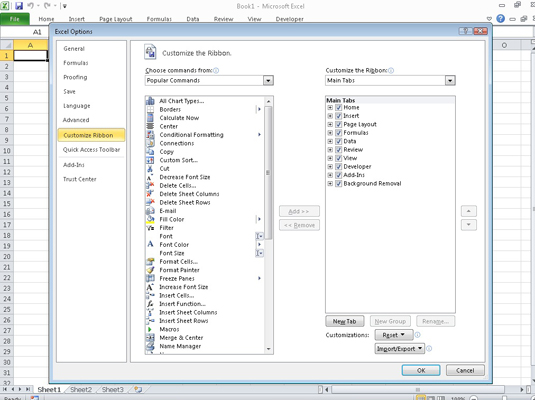Open the Import/Export dropdown button
535x400 pixels.
click(400, 348)
